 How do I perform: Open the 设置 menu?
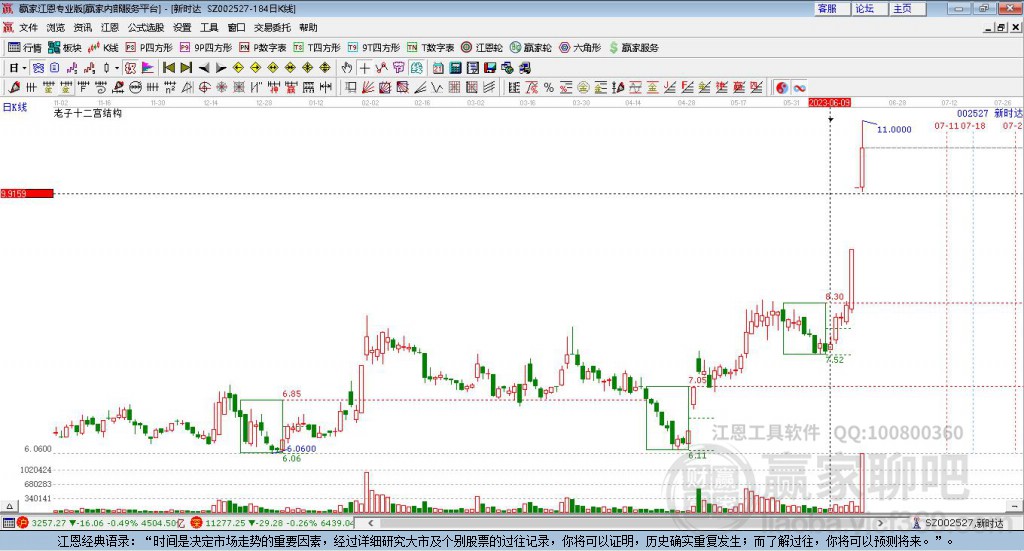(x=182, y=27)
